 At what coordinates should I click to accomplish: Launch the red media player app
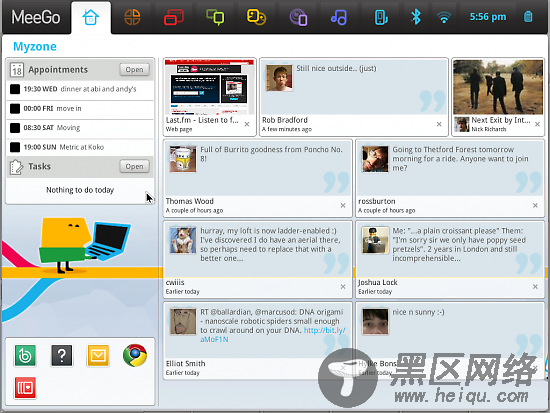click(25, 388)
